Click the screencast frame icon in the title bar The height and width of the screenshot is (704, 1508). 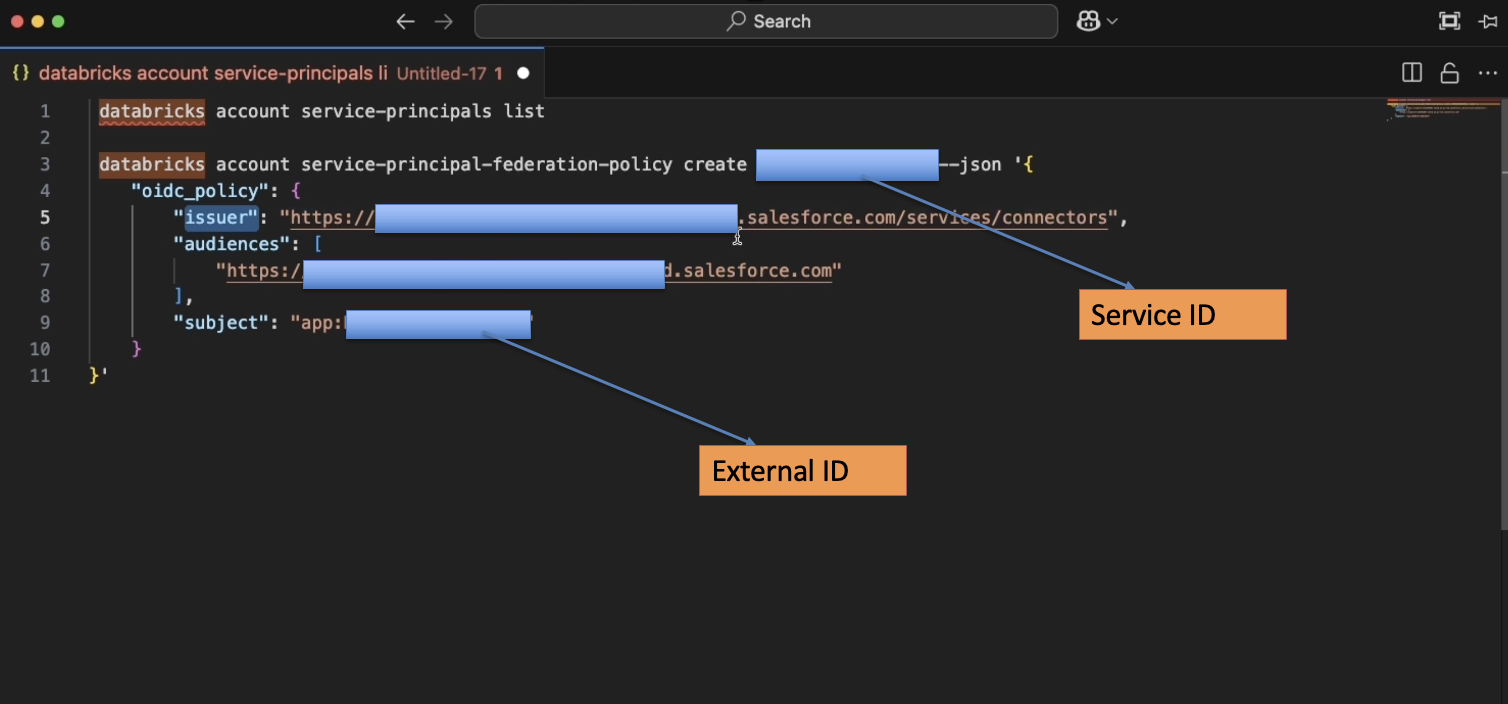[1448, 21]
